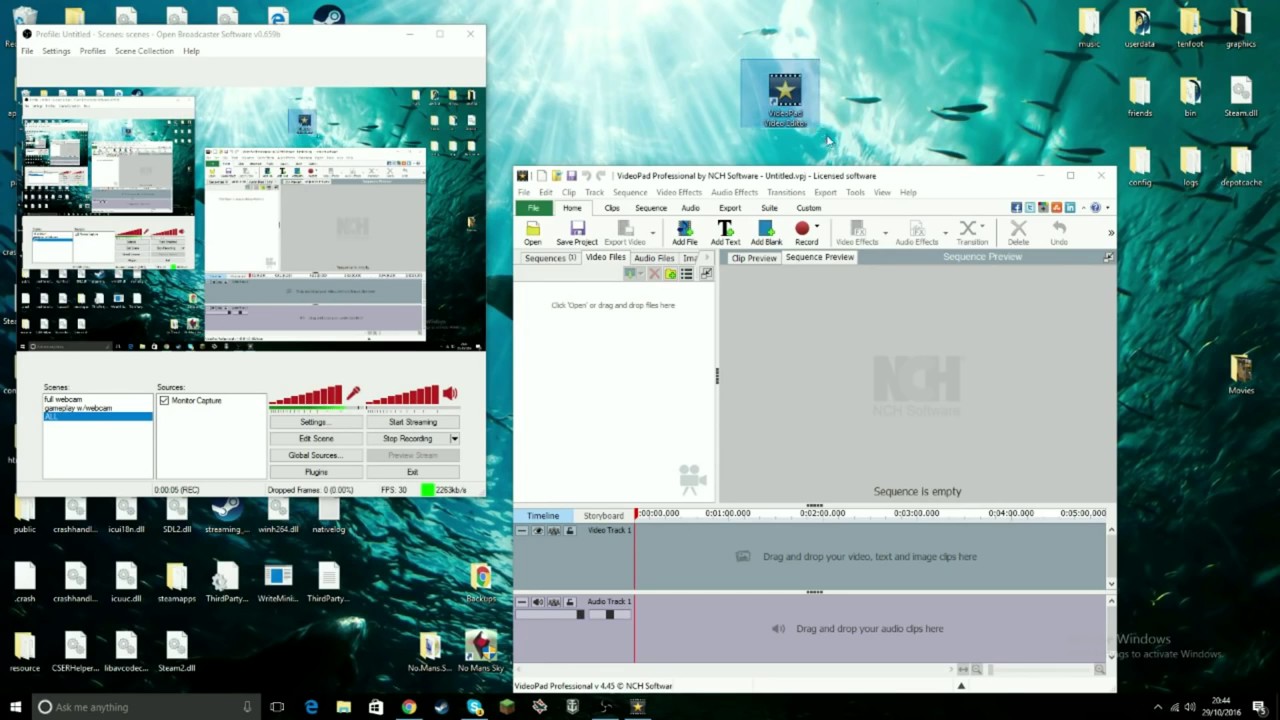Toggle Video Track 1 visibility eye
This screenshot has height=720, width=1280.
538,531
